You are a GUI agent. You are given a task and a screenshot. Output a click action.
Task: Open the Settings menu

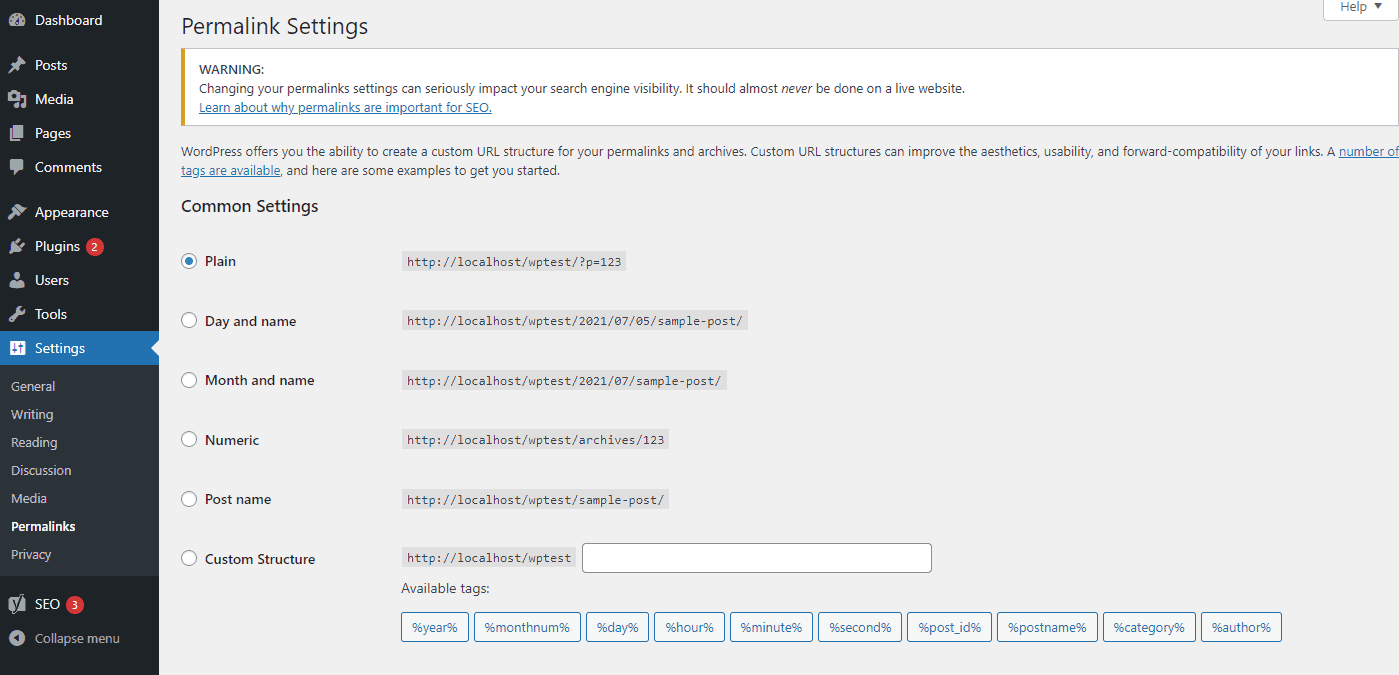(79, 348)
